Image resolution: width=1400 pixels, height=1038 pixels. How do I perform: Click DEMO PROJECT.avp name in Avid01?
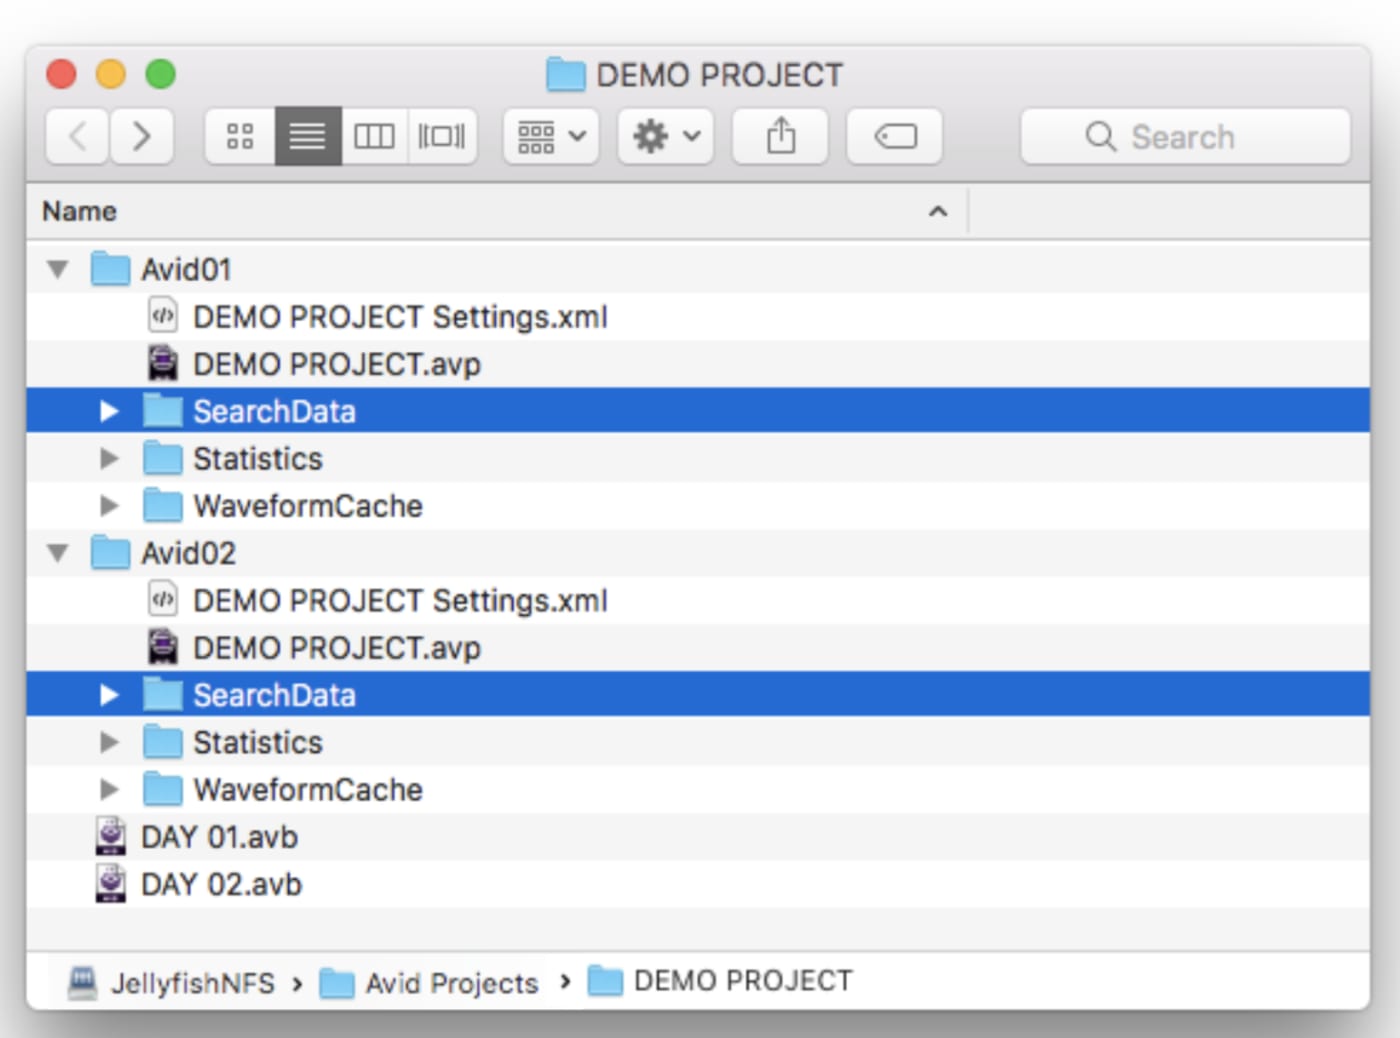coord(337,365)
